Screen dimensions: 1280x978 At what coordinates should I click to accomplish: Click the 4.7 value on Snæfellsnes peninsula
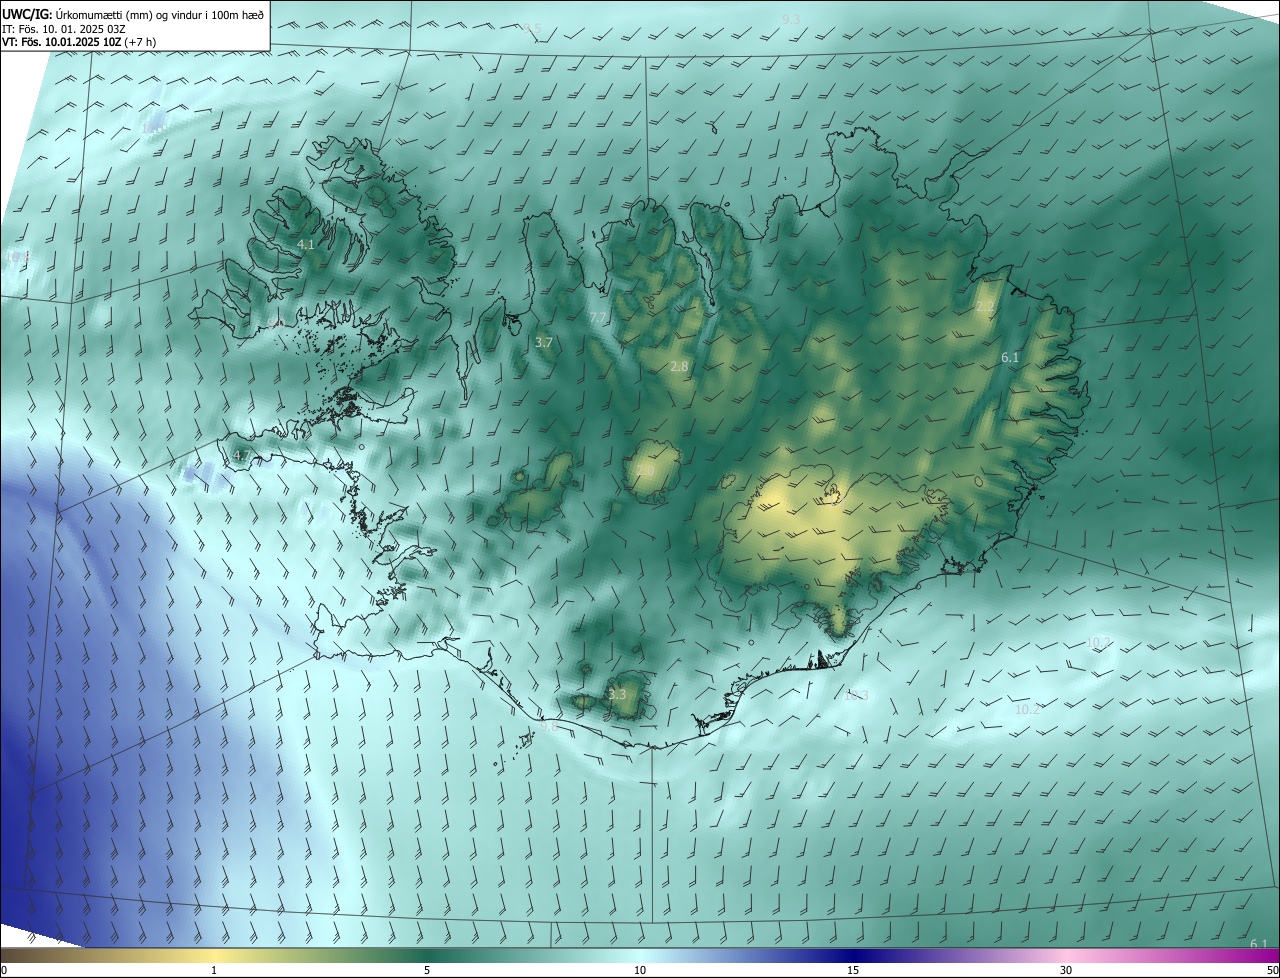pos(242,456)
